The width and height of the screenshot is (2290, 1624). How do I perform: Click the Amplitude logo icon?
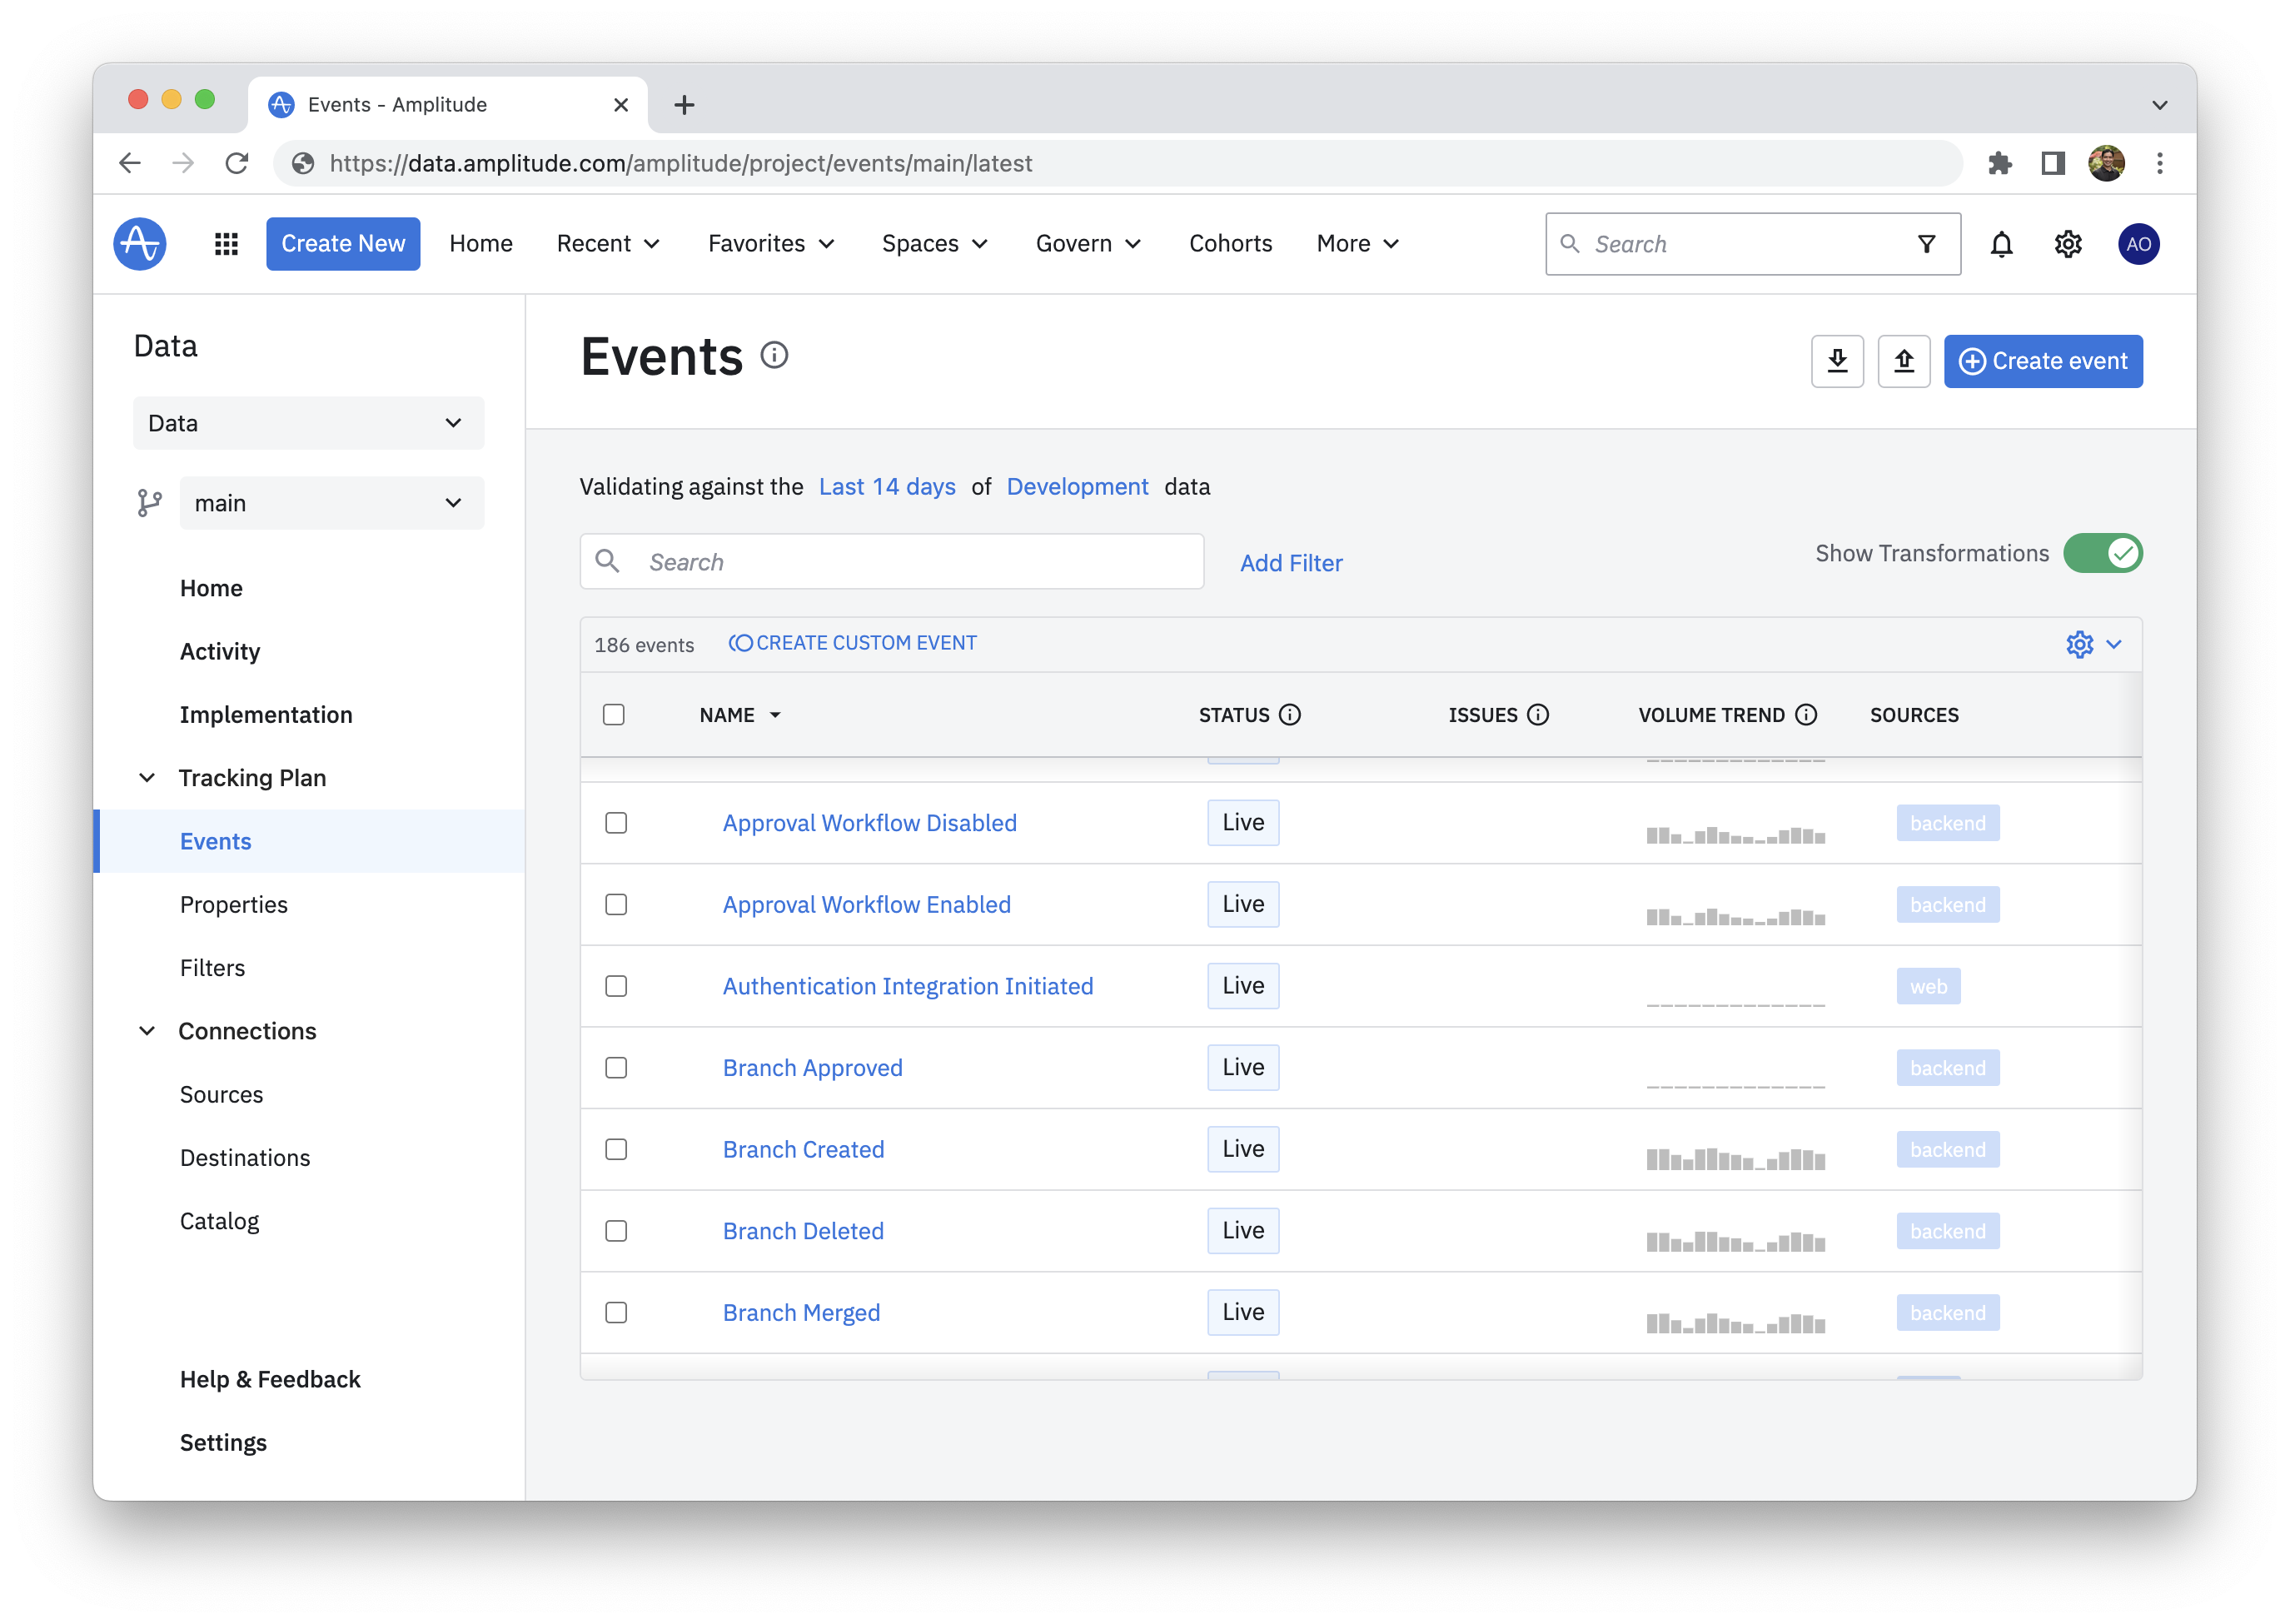[x=140, y=244]
